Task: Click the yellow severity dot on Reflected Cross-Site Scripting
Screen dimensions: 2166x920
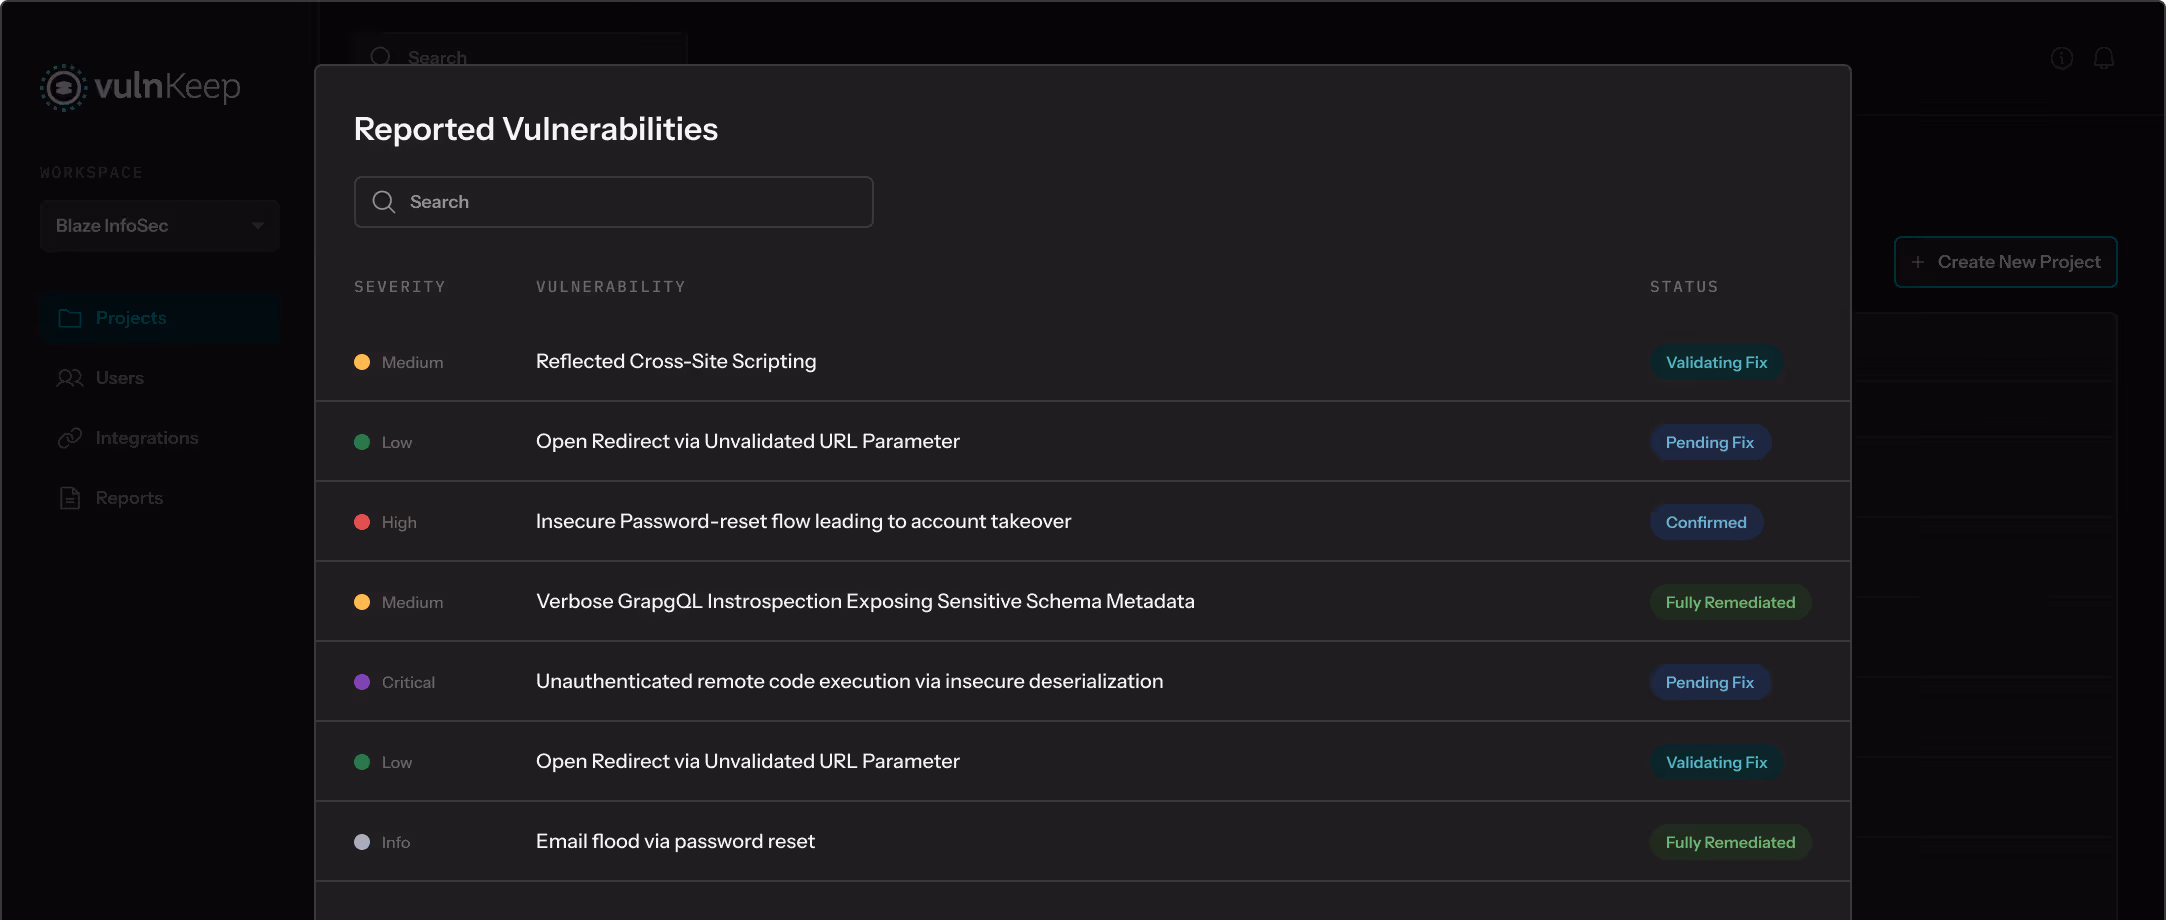Action: 362,362
